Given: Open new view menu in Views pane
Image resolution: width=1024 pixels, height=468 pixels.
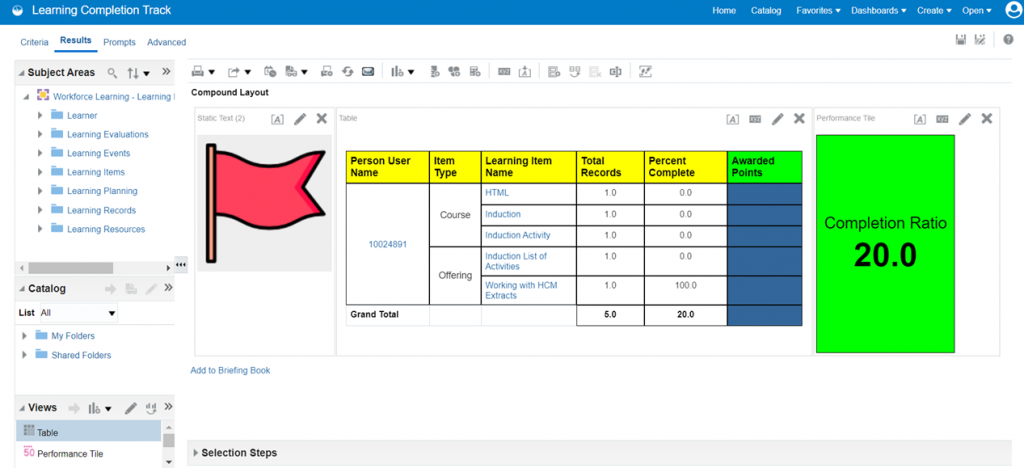Looking at the screenshot, I should click(x=100, y=408).
